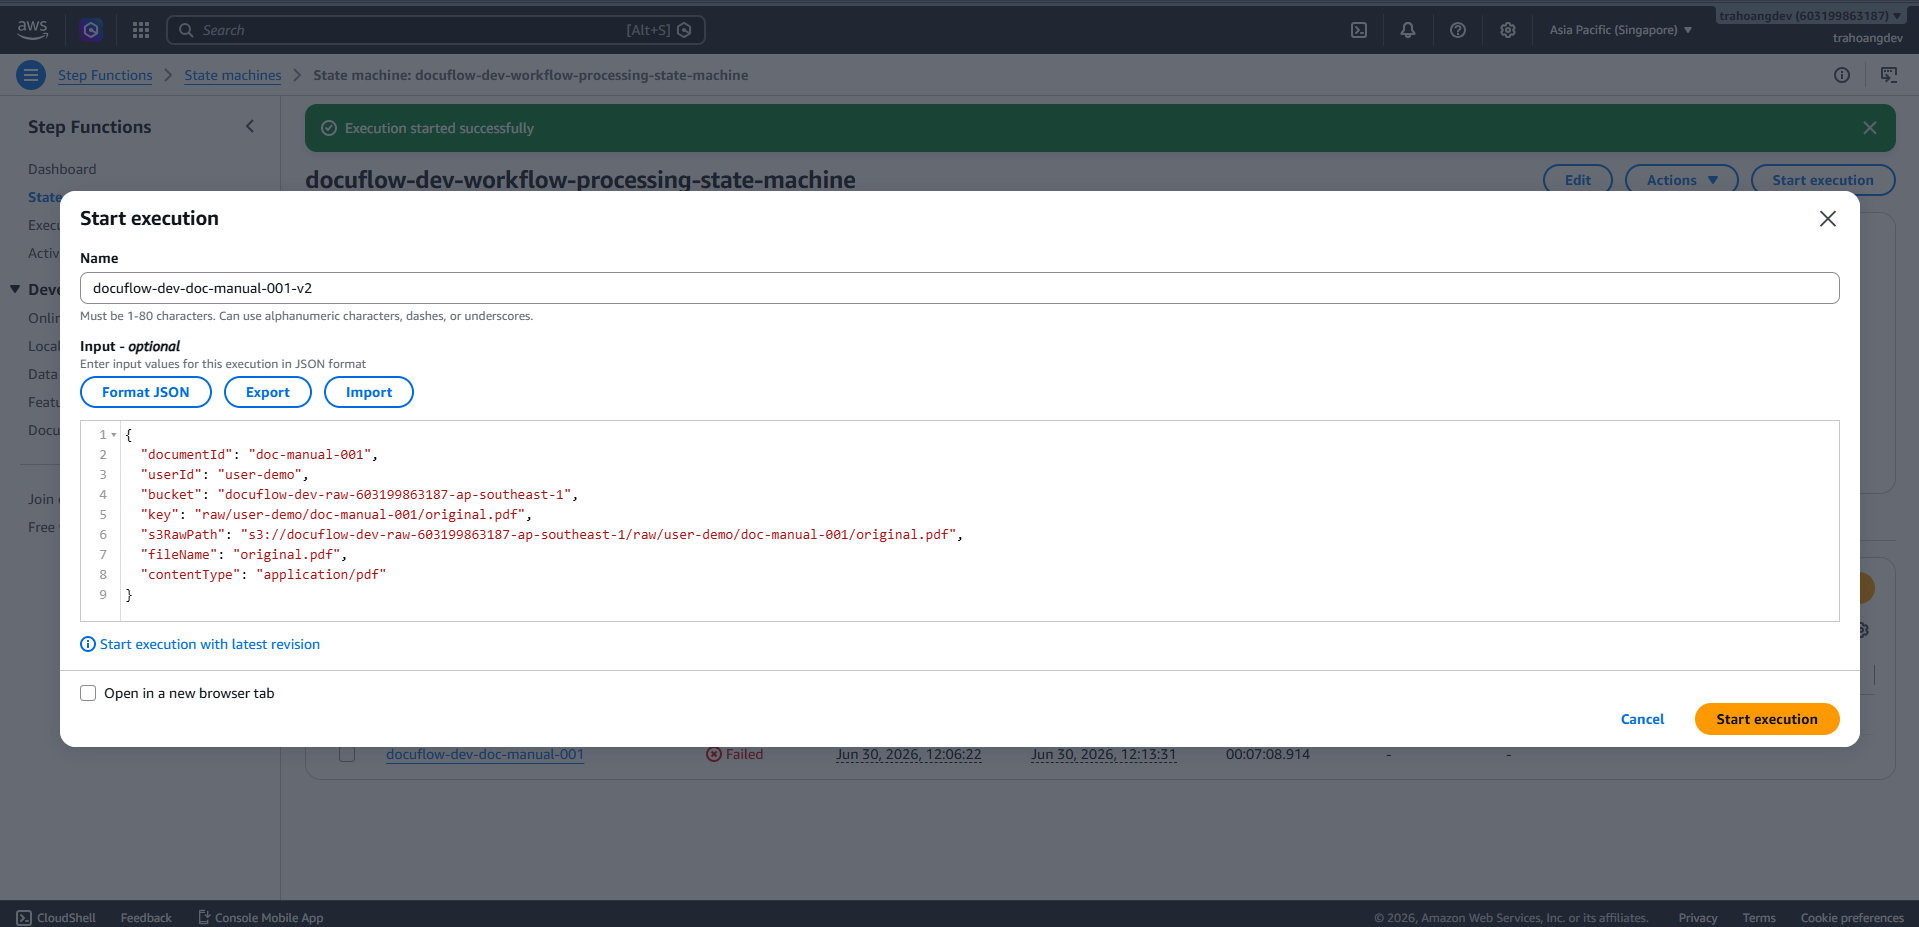
Task: Open the Asia Pacific (Singapore) region dropdown
Action: (x=1621, y=30)
